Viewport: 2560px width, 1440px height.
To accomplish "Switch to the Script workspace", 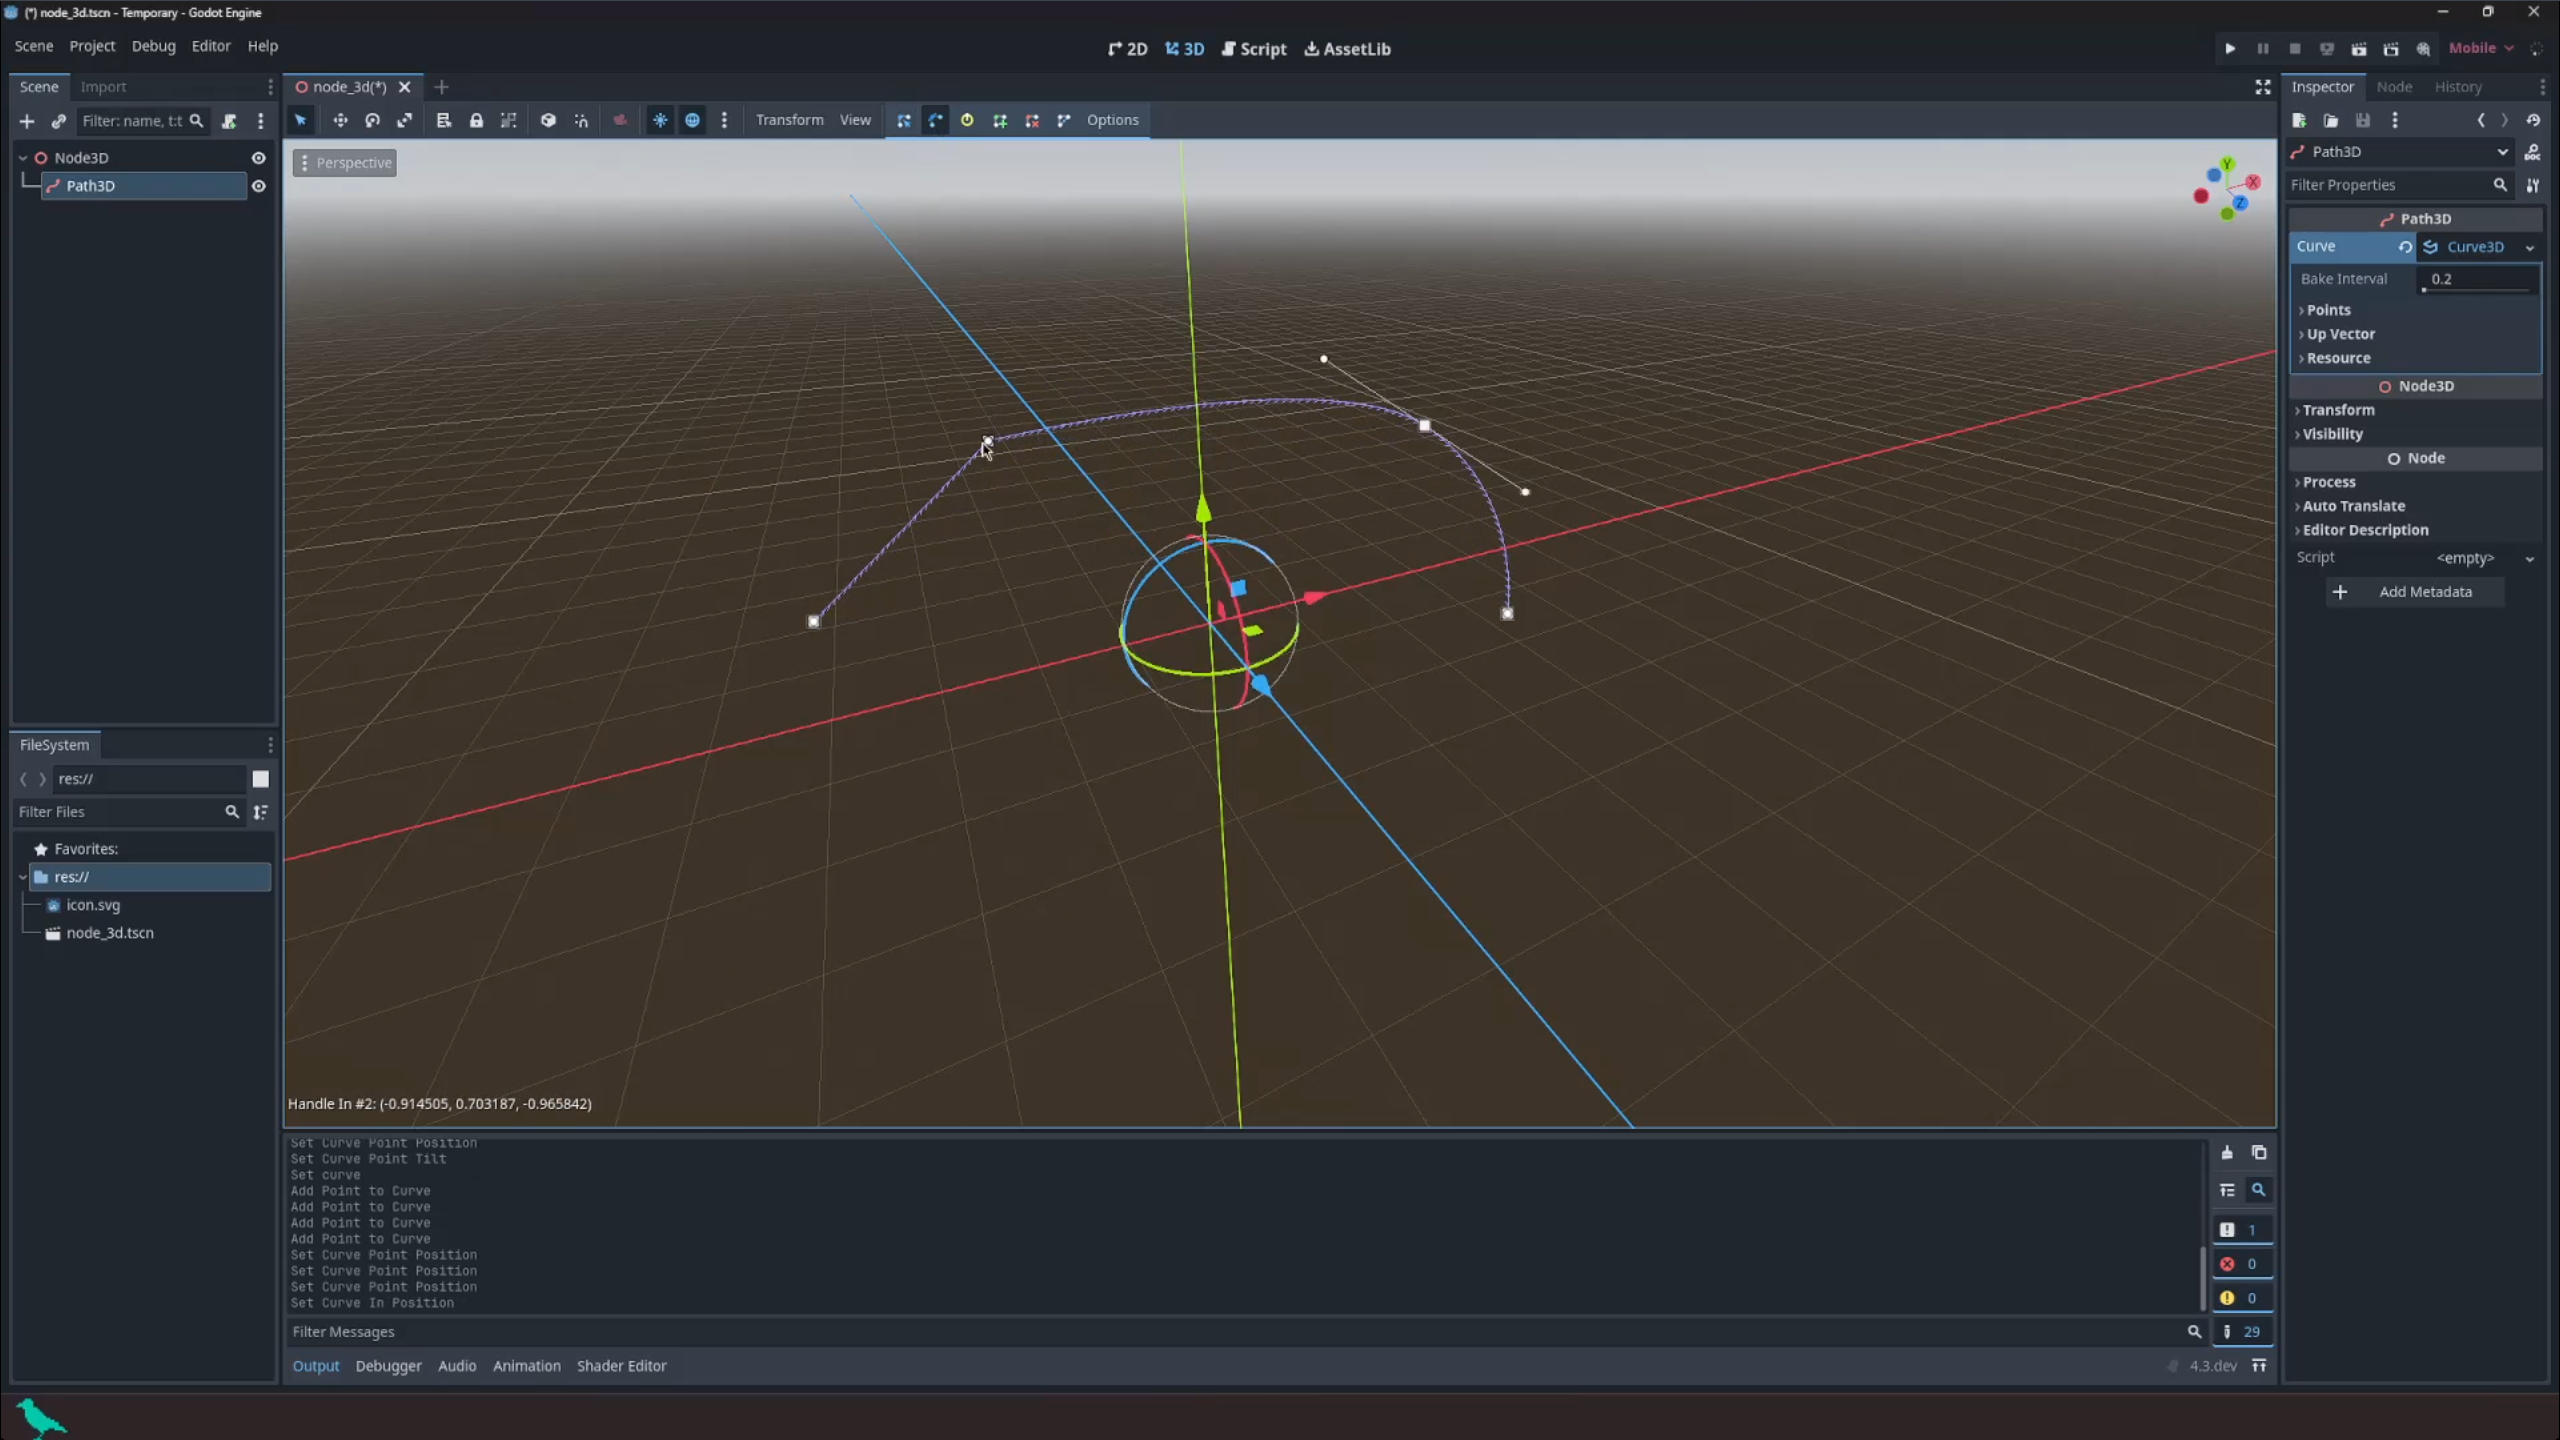I will (1254, 49).
